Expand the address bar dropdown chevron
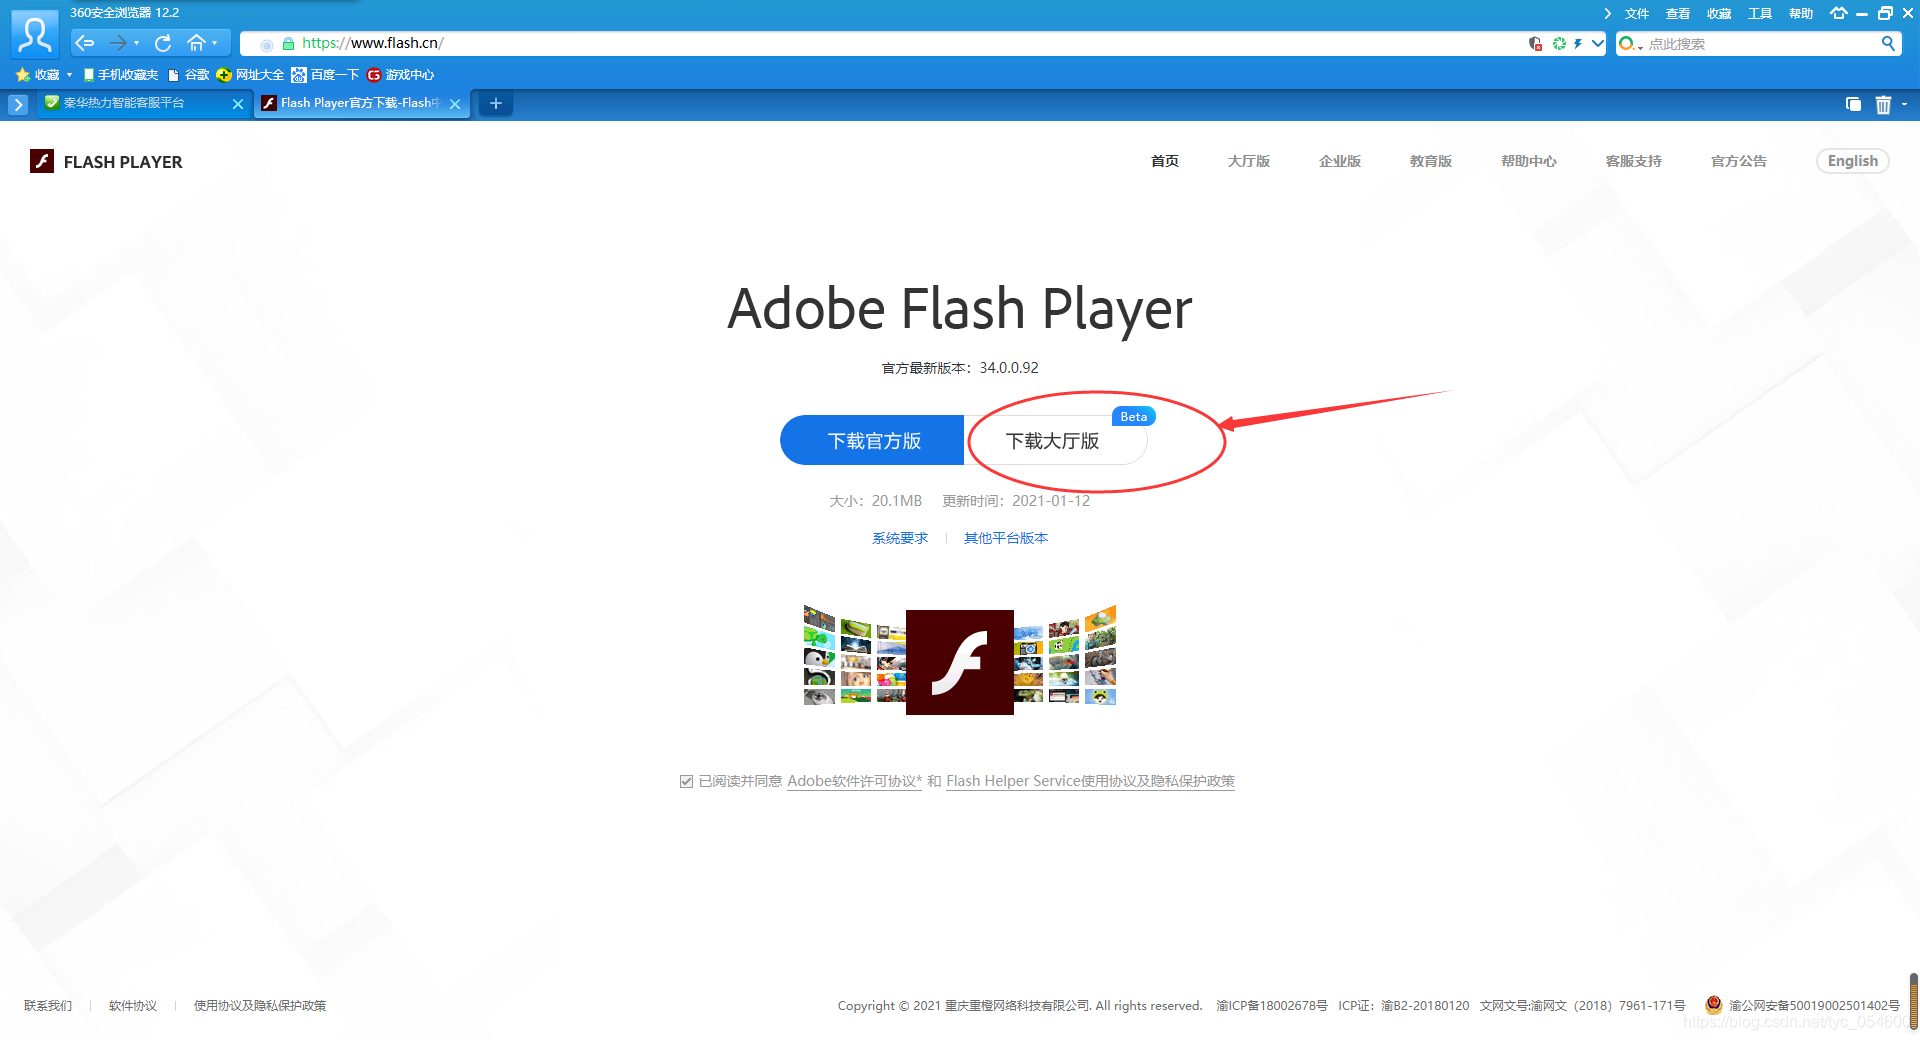Image resolution: width=1920 pixels, height=1040 pixels. 1597,44
